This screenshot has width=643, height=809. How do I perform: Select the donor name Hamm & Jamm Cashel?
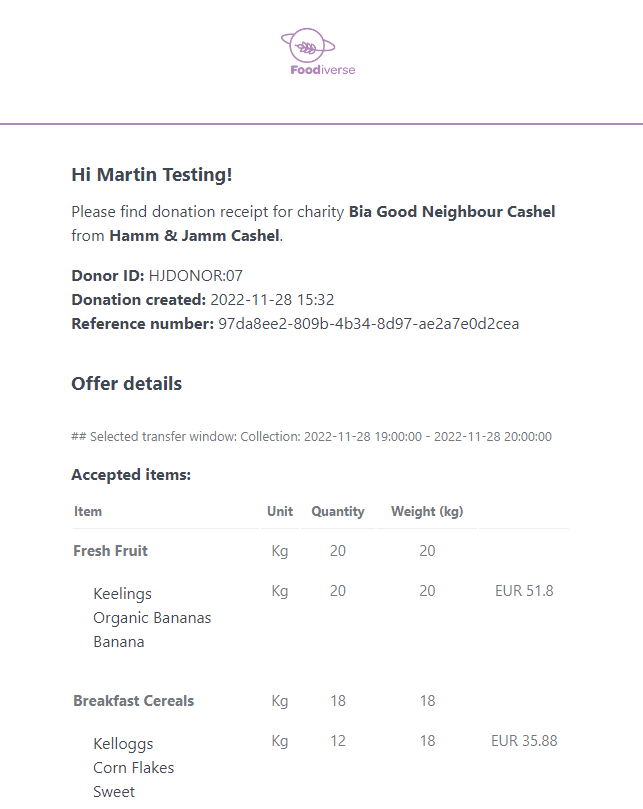[195, 236]
